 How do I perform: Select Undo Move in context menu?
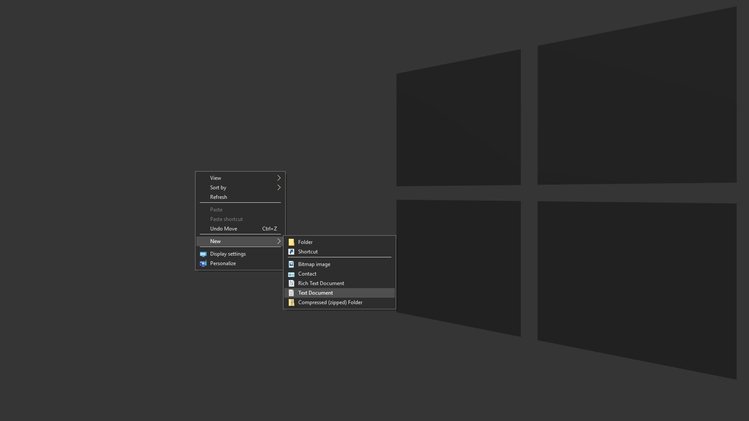coord(240,229)
